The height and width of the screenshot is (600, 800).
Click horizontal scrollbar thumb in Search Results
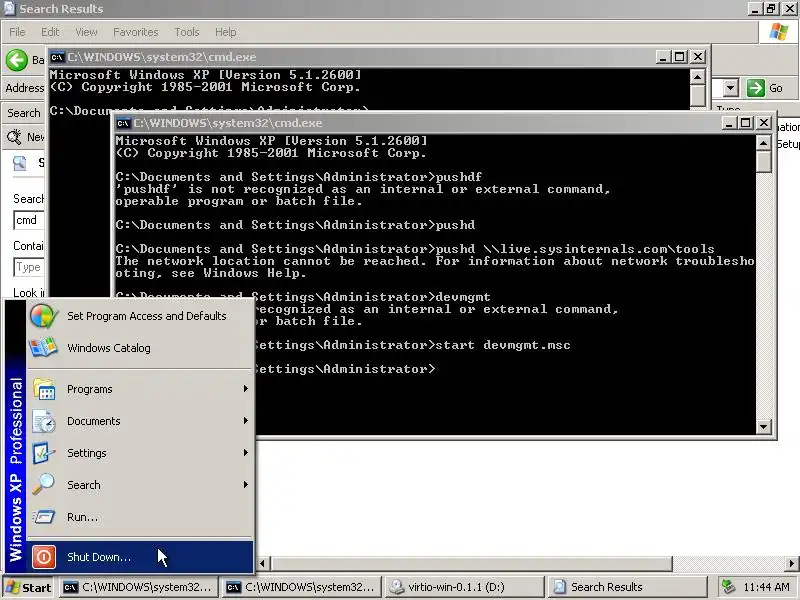[x=471, y=563]
